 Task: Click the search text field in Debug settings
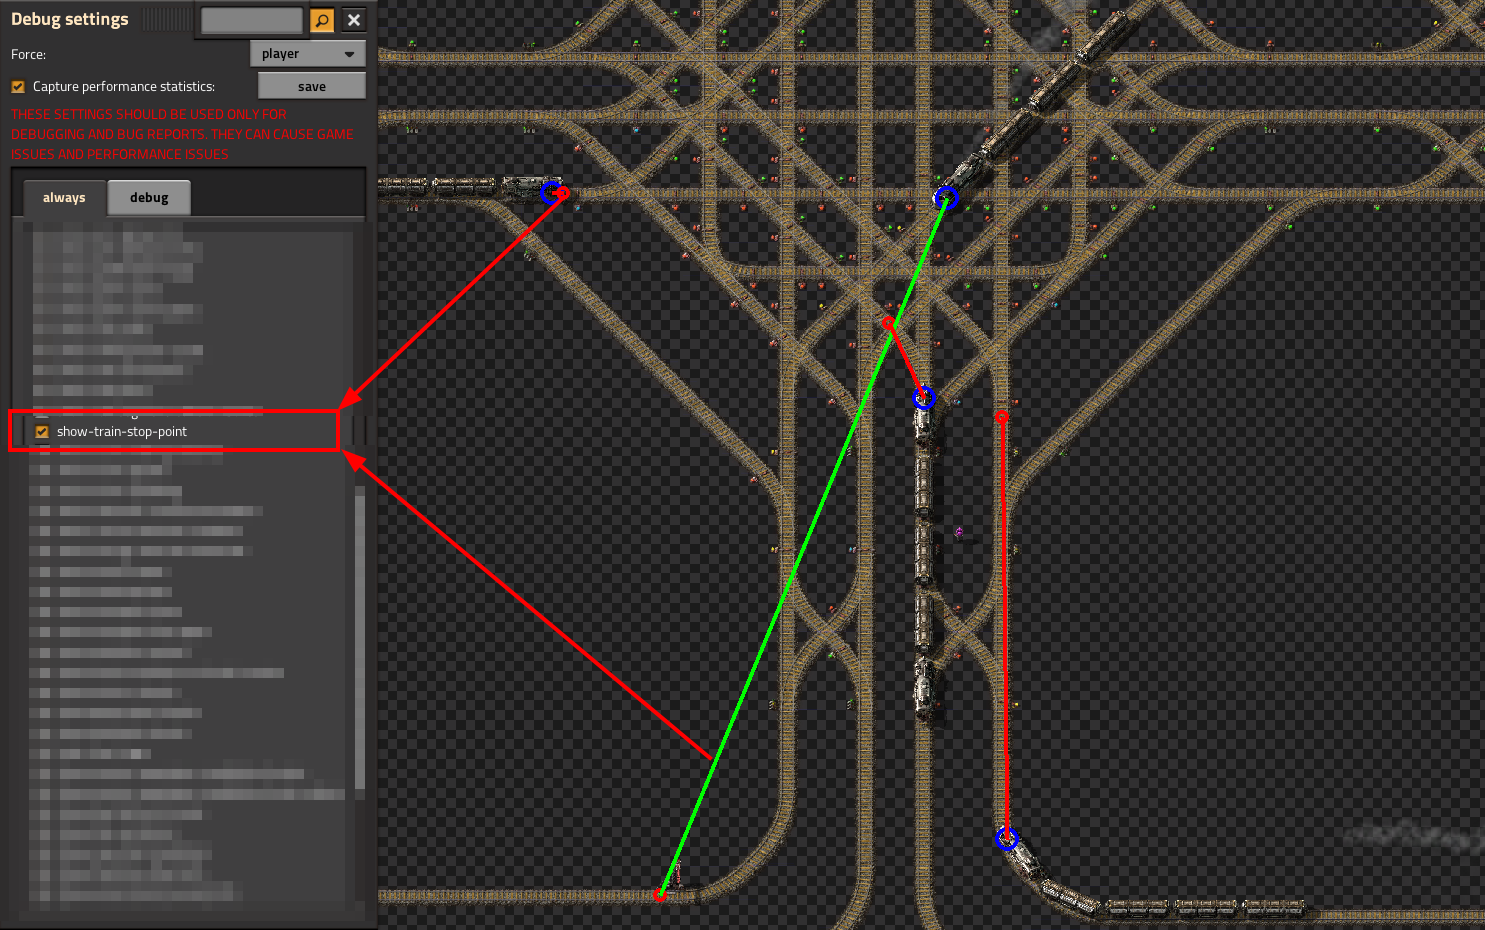click(x=252, y=20)
